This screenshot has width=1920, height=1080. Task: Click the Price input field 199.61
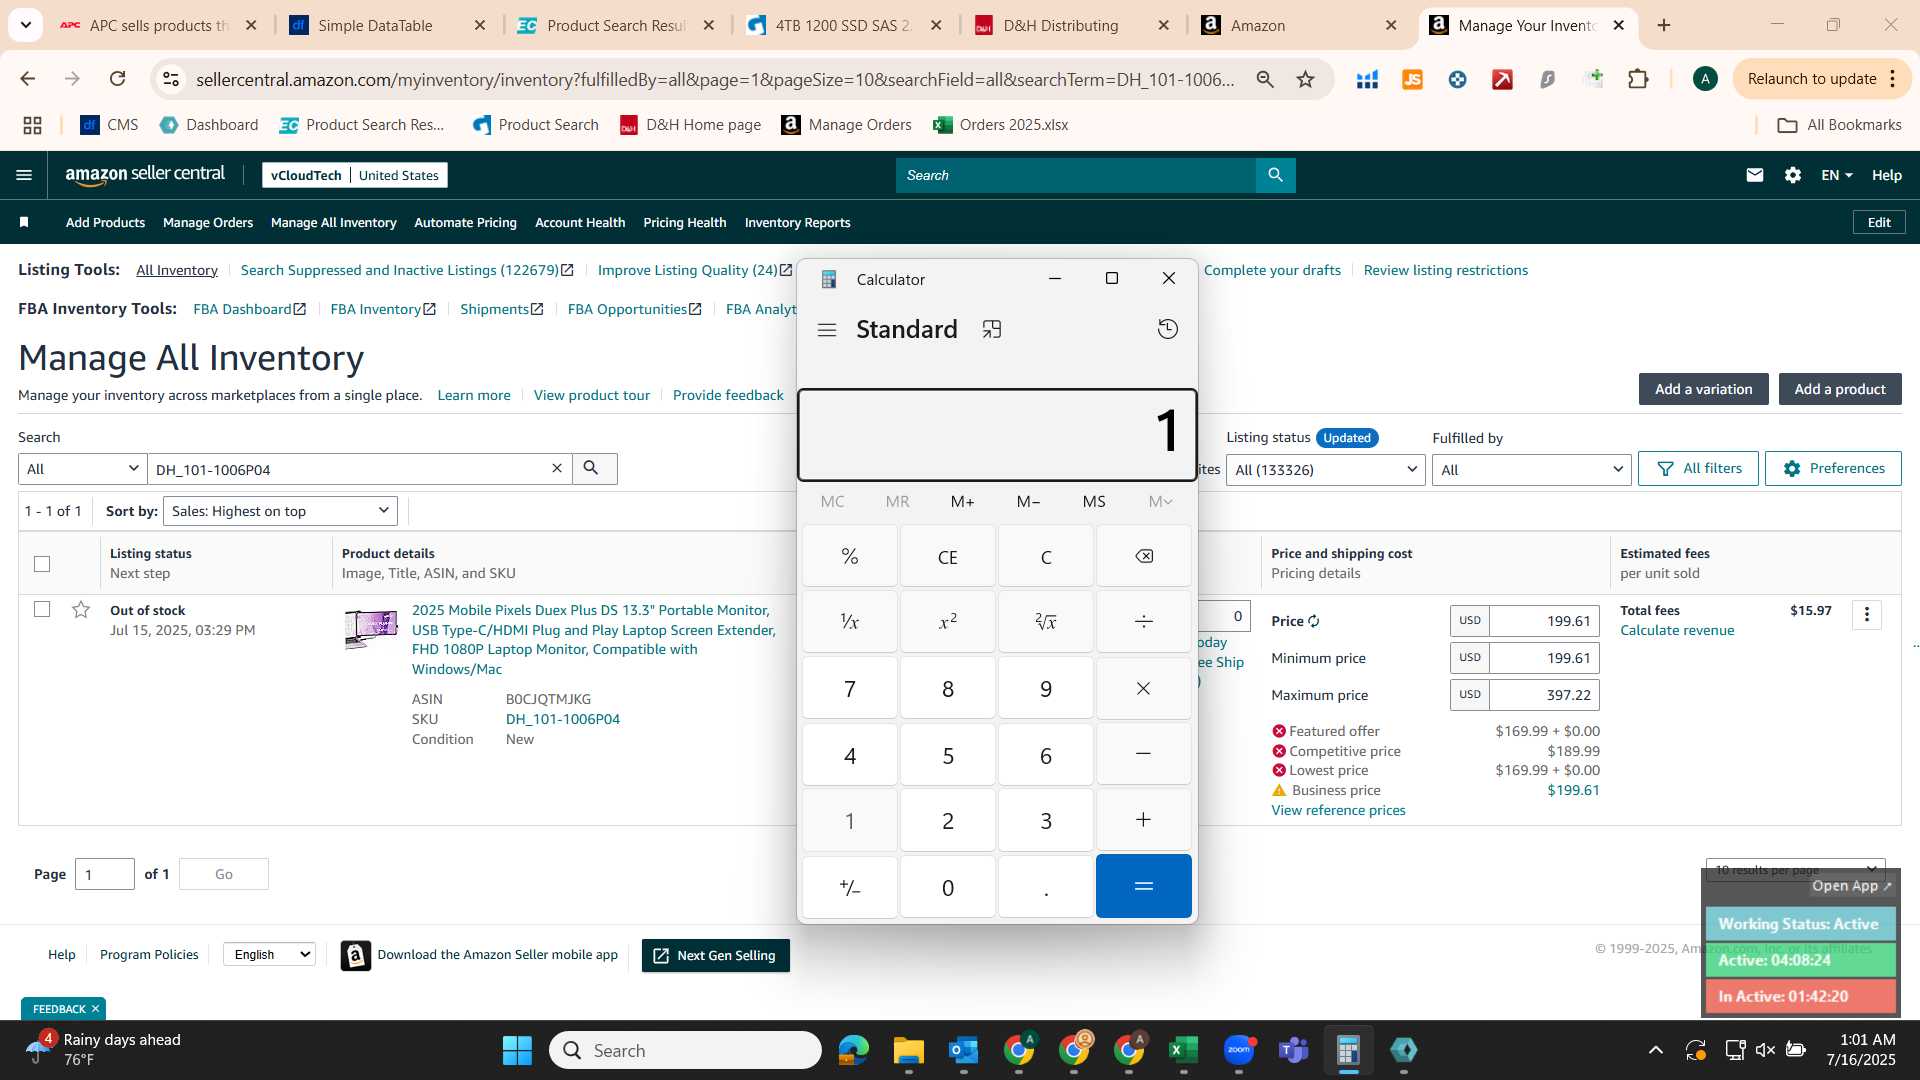tap(1545, 621)
